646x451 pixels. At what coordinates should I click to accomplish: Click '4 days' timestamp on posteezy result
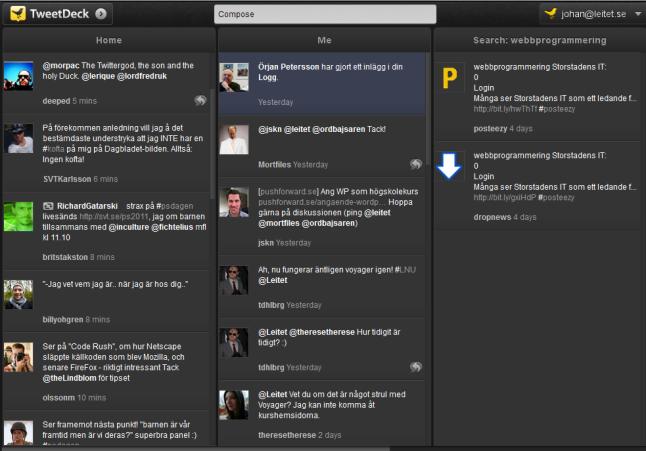click(521, 129)
